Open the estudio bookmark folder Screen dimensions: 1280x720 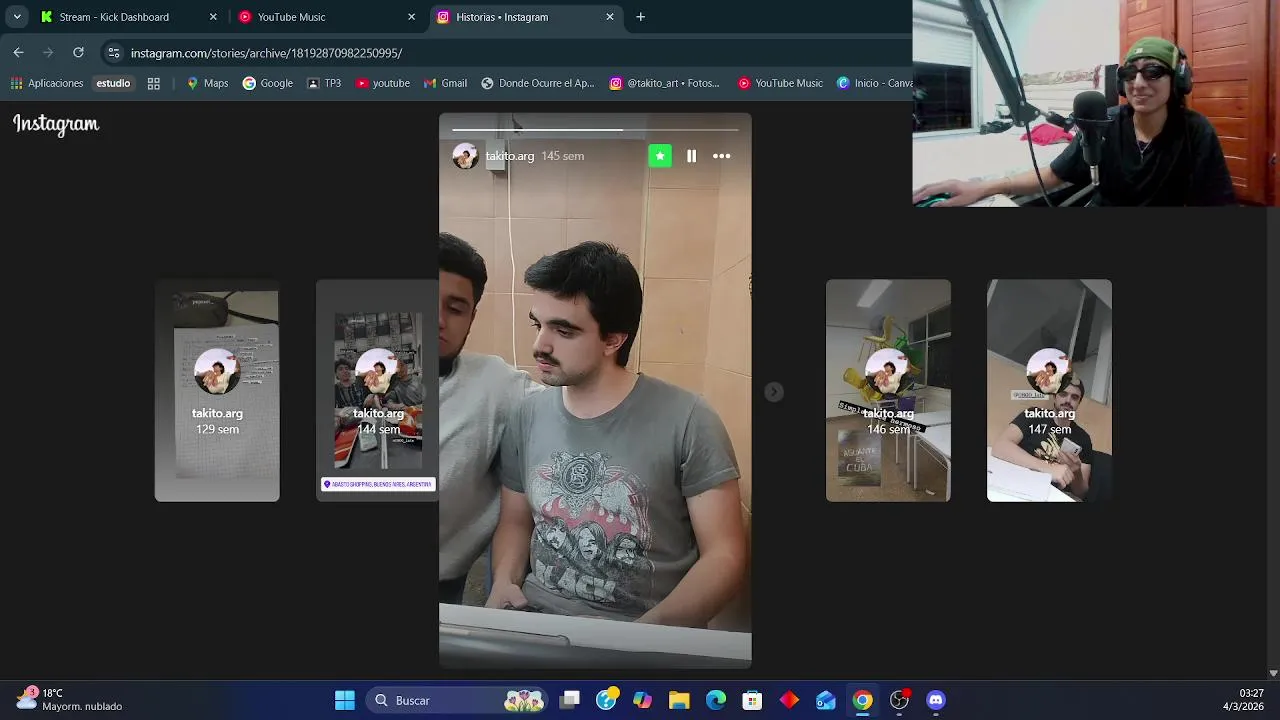coord(113,83)
